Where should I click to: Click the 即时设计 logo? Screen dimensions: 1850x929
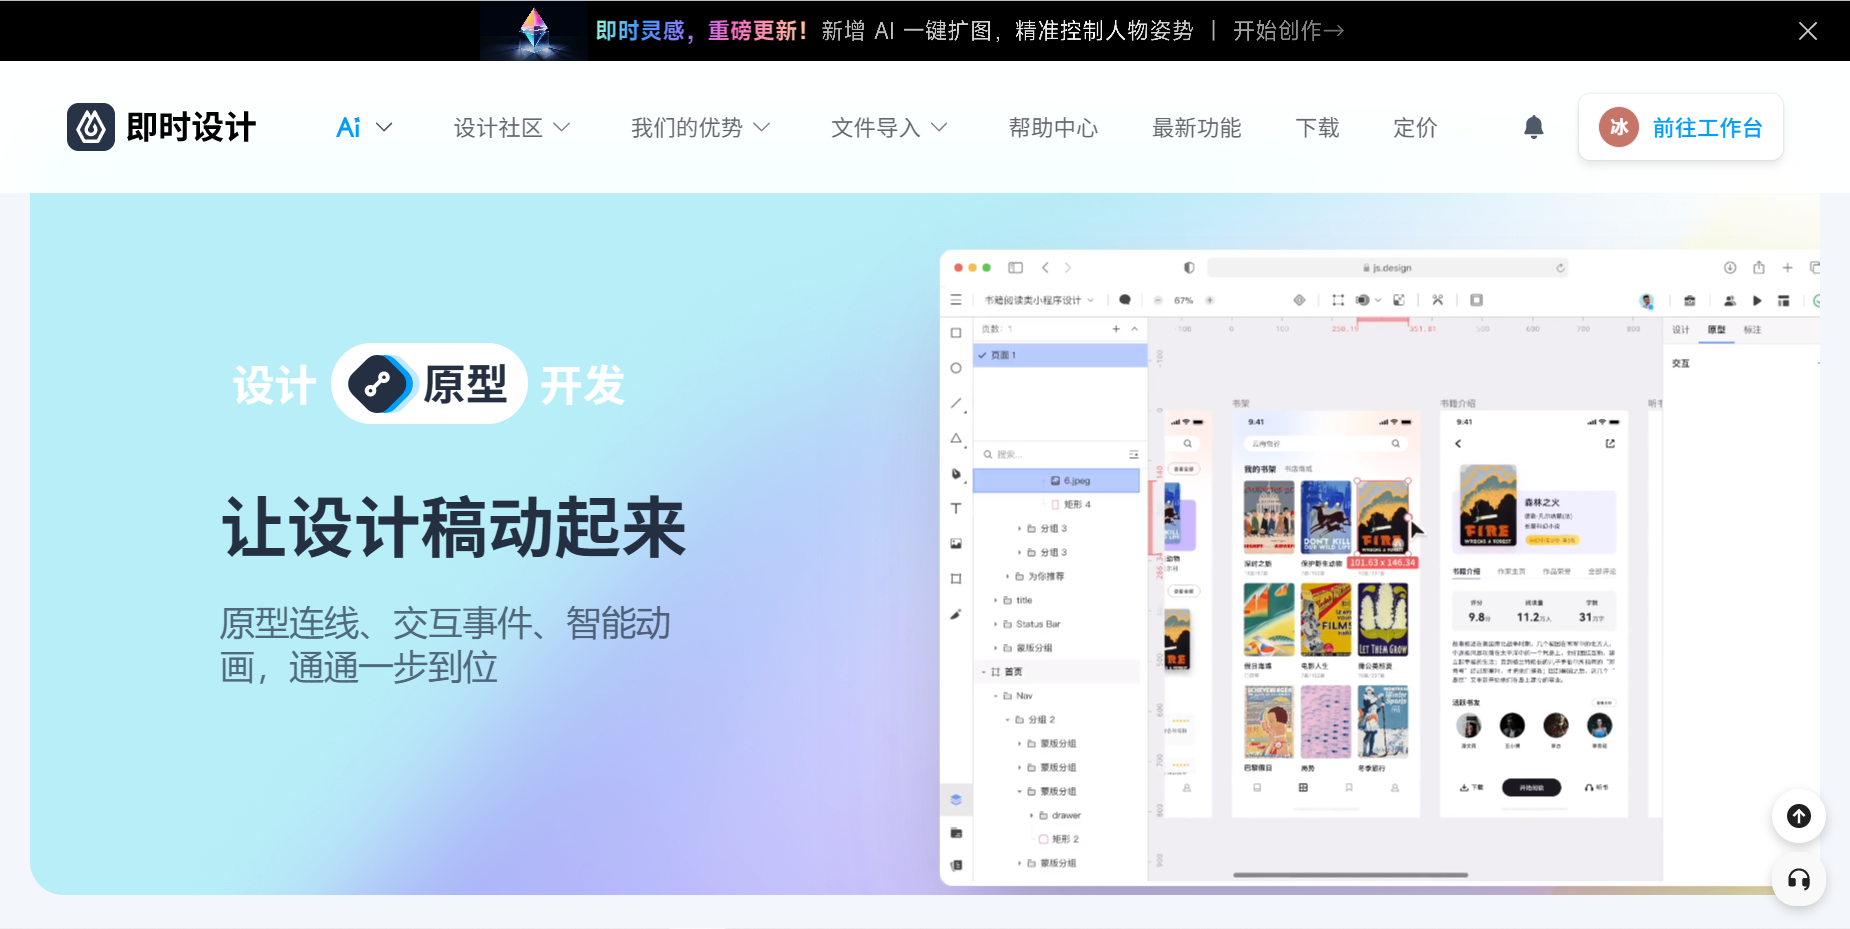coord(161,127)
